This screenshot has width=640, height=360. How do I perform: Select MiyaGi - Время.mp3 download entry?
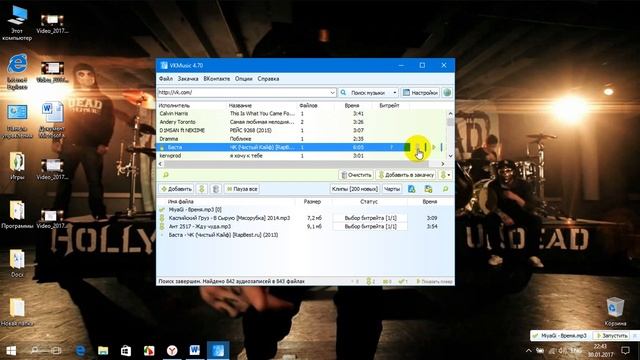pyautogui.click(x=195, y=209)
